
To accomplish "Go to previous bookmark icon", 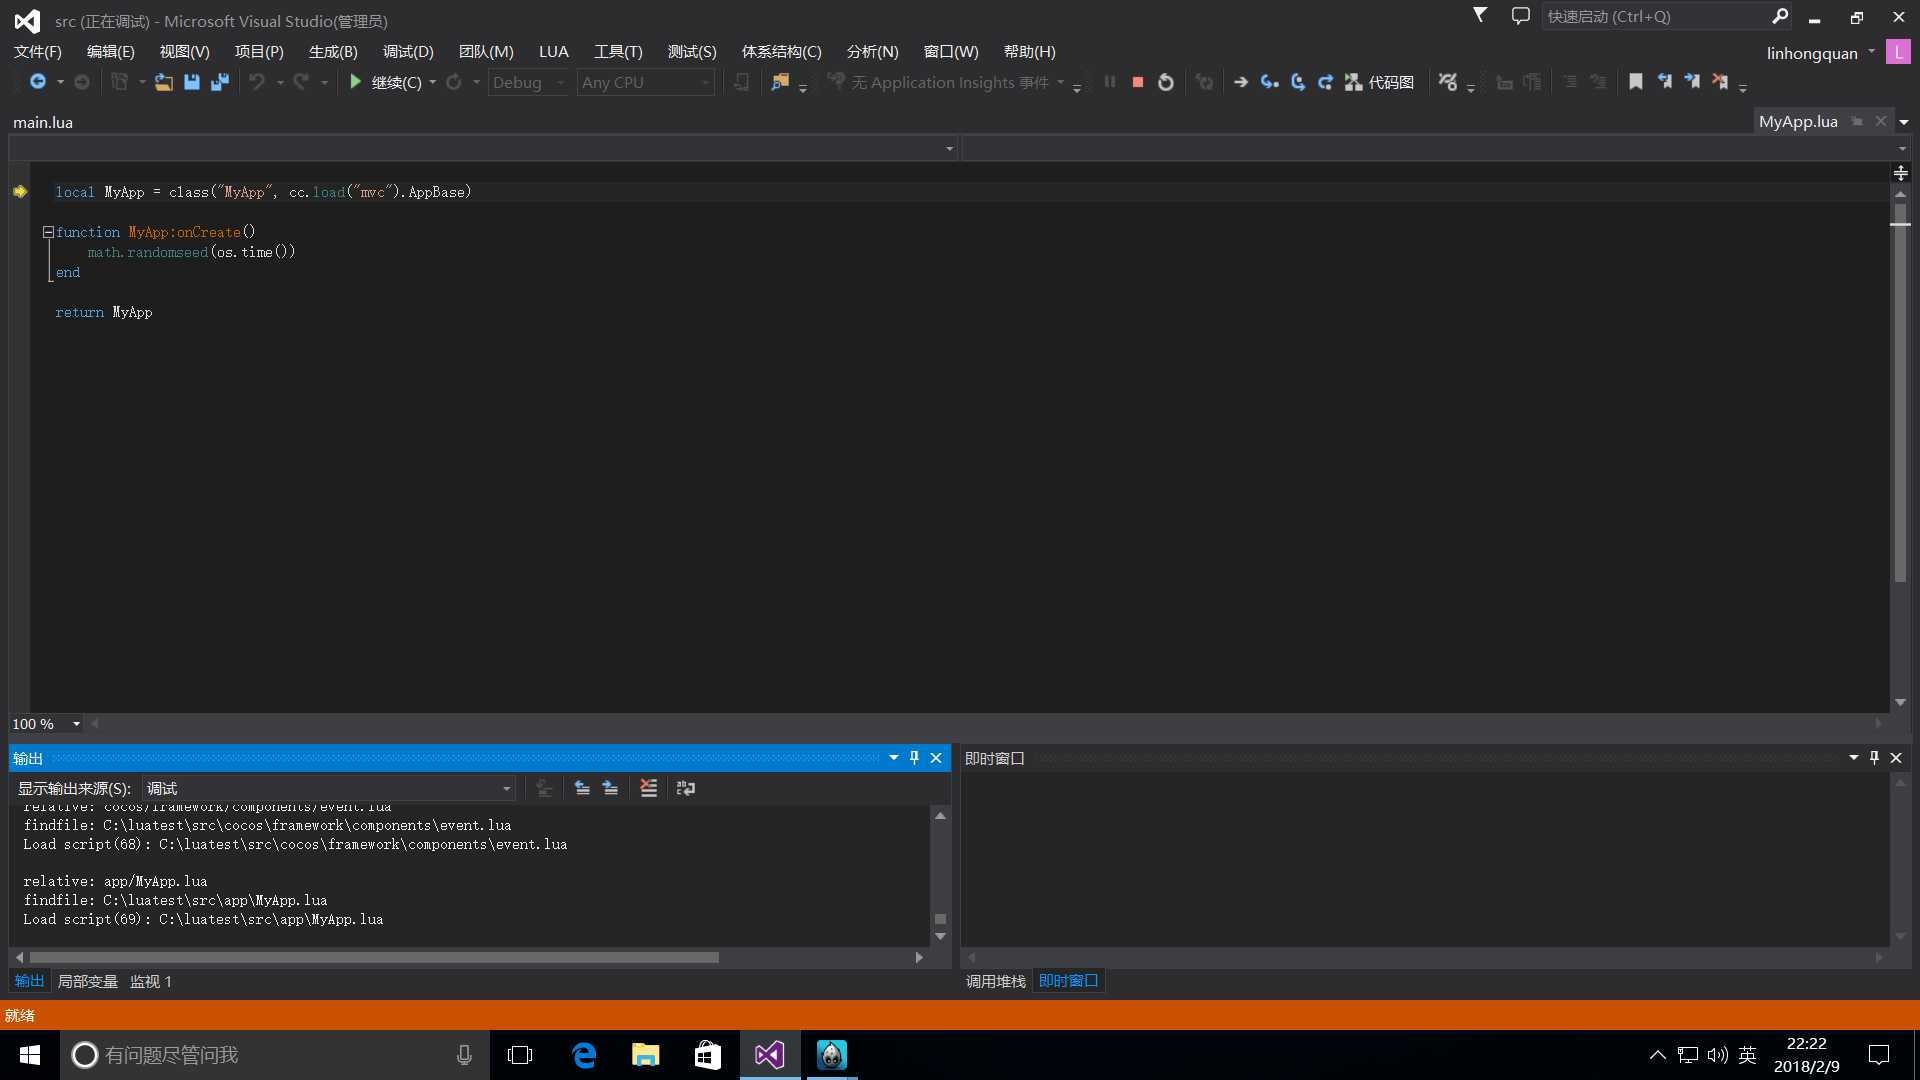I will [1664, 82].
